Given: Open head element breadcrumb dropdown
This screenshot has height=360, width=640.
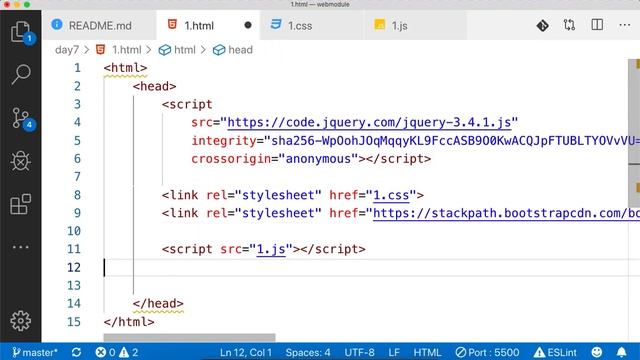Looking at the screenshot, I should coord(233,50).
